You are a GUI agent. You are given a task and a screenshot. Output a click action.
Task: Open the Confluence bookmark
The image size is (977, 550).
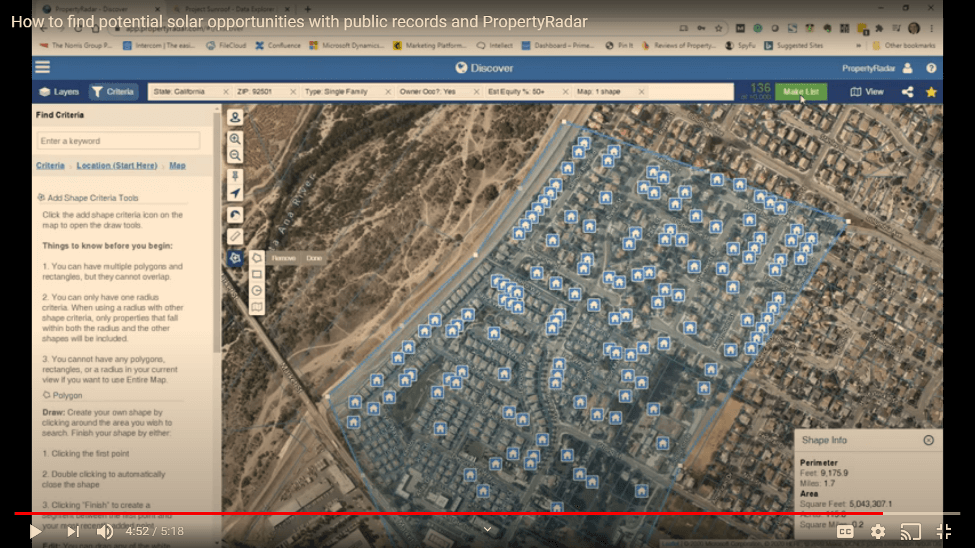tap(278, 45)
